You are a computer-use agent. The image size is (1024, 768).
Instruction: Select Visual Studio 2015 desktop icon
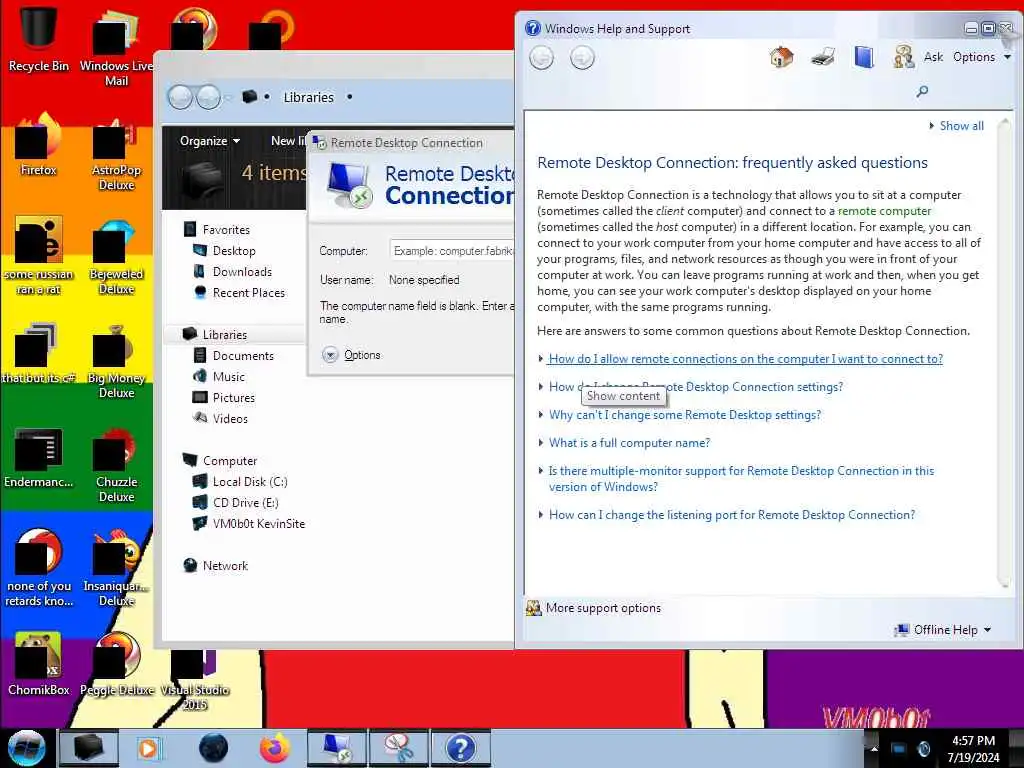coord(194,679)
